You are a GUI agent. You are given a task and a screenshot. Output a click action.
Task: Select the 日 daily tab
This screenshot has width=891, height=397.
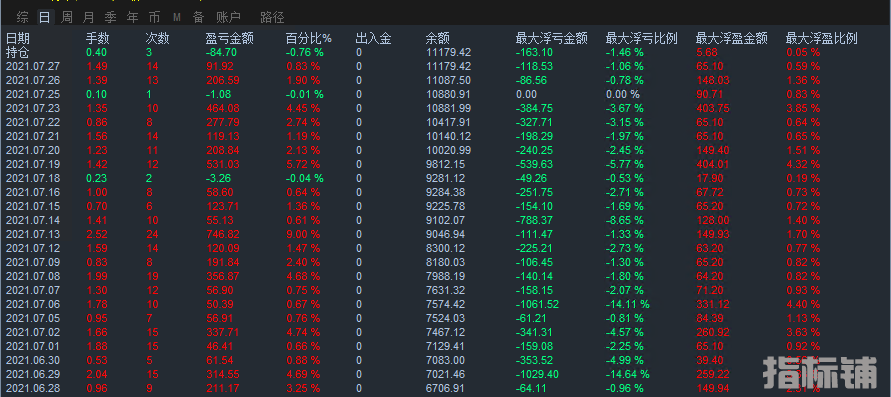click(x=44, y=17)
